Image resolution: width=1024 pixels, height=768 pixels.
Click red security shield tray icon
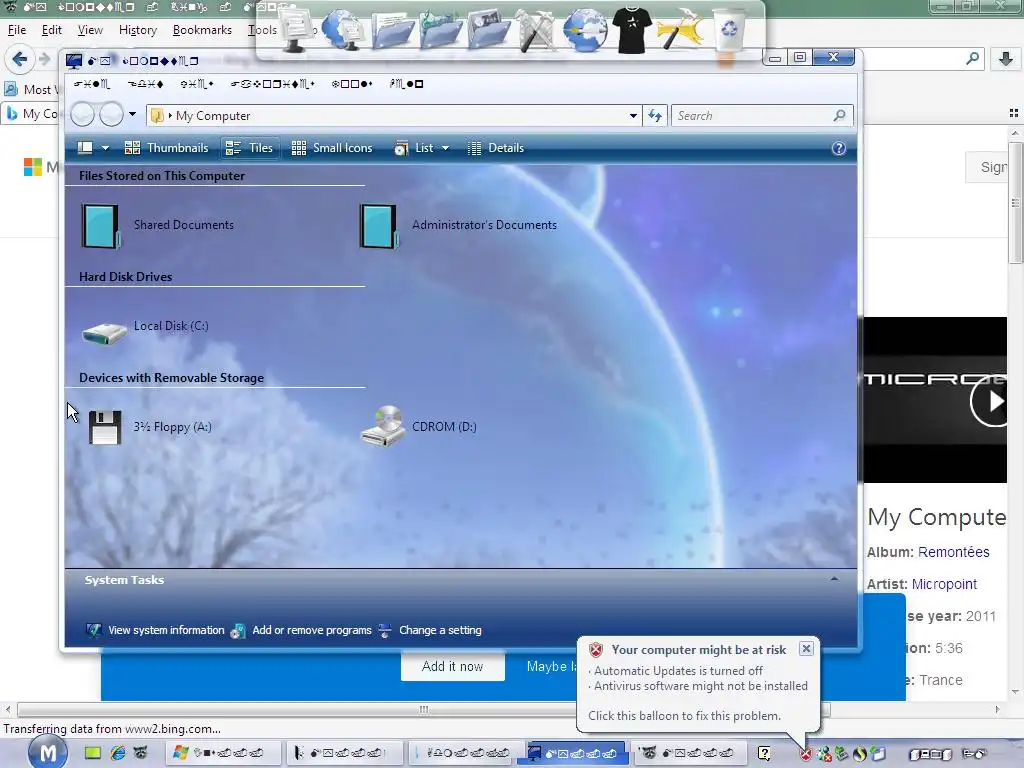click(806, 754)
